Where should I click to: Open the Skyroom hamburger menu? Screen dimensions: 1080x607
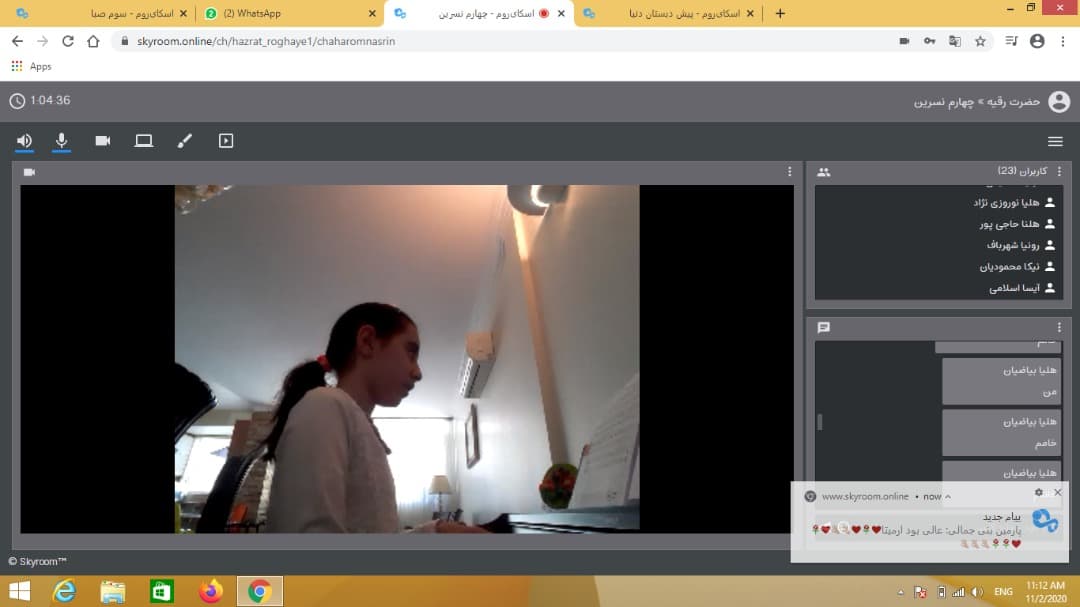click(x=1055, y=141)
